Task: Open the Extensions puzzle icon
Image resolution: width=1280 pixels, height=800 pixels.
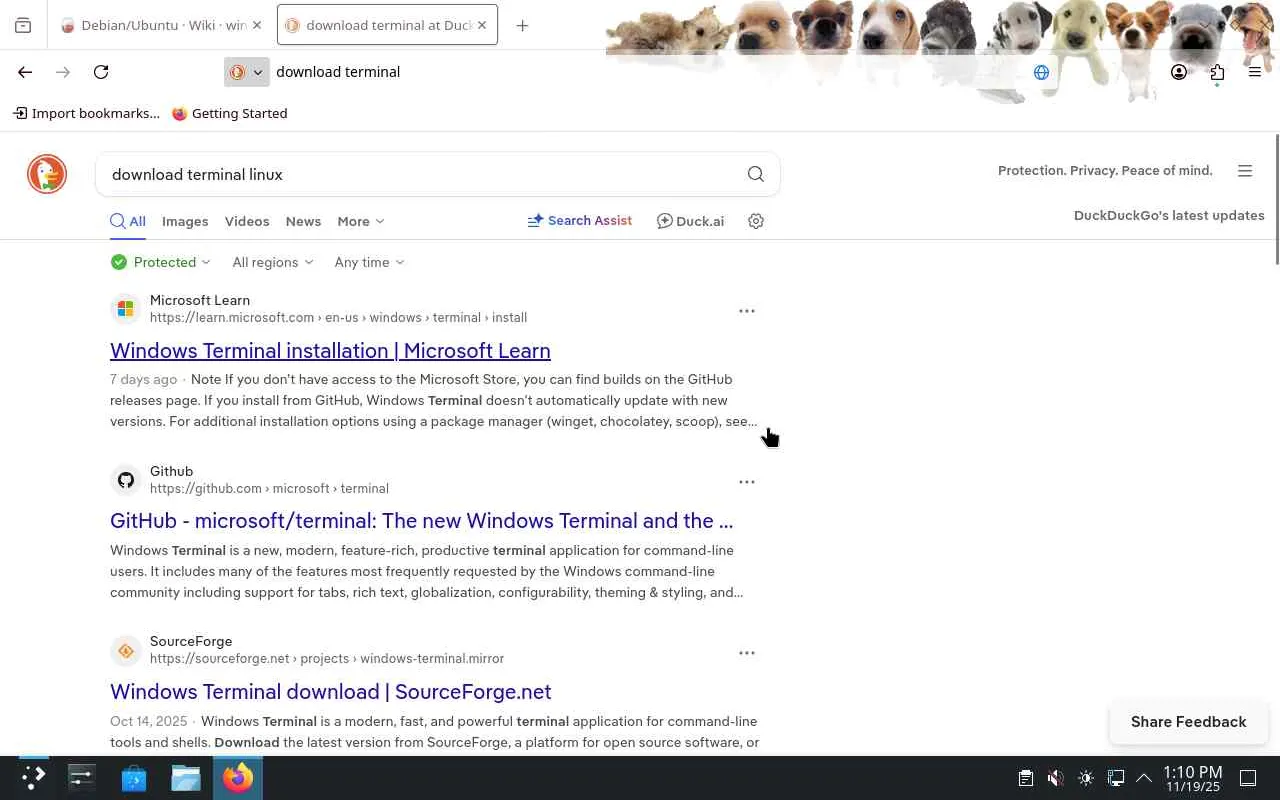Action: tap(1217, 72)
